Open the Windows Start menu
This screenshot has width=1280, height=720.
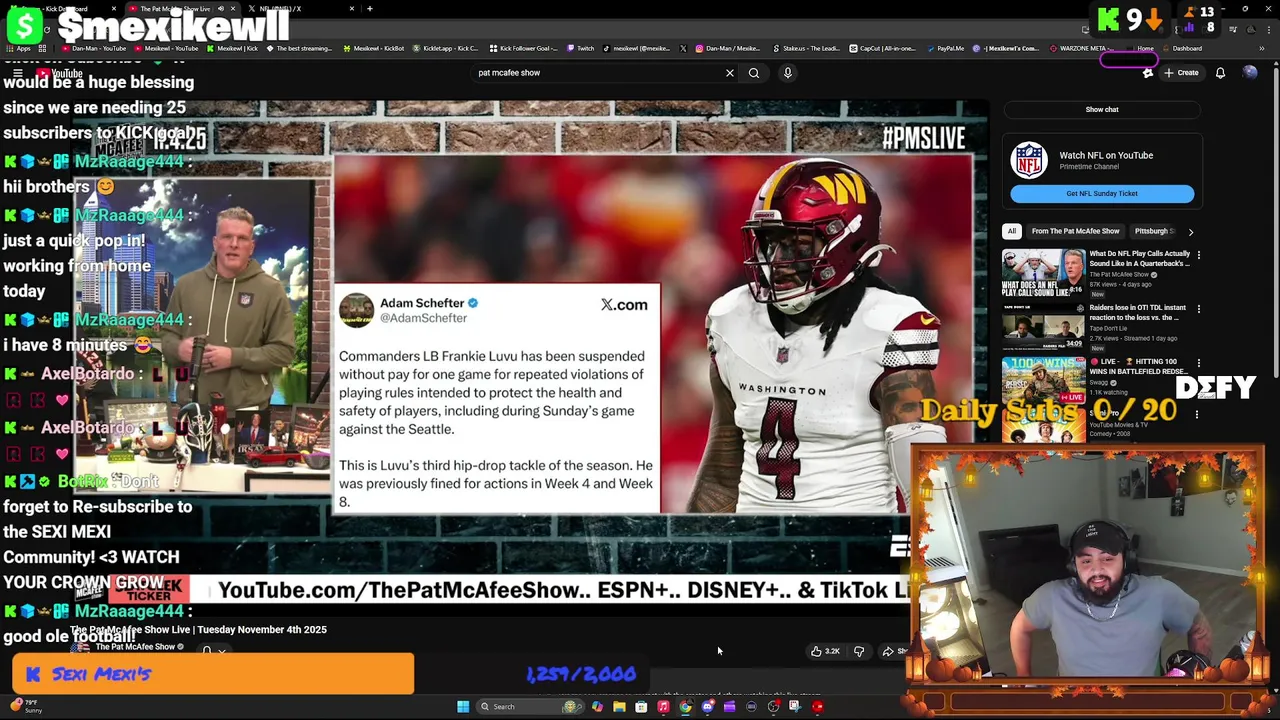click(x=463, y=707)
